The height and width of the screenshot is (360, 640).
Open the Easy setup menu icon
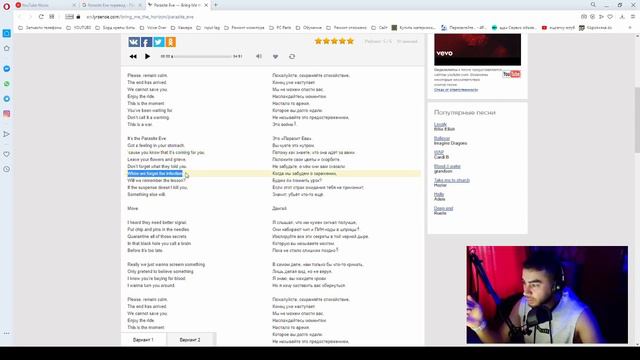pos(633,17)
